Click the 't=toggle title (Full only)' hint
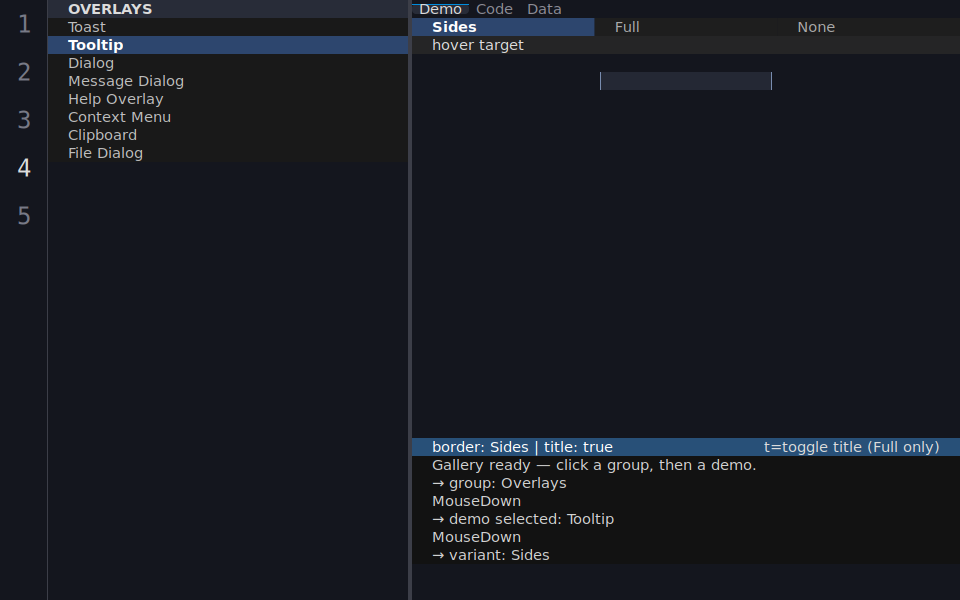 click(x=852, y=447)
